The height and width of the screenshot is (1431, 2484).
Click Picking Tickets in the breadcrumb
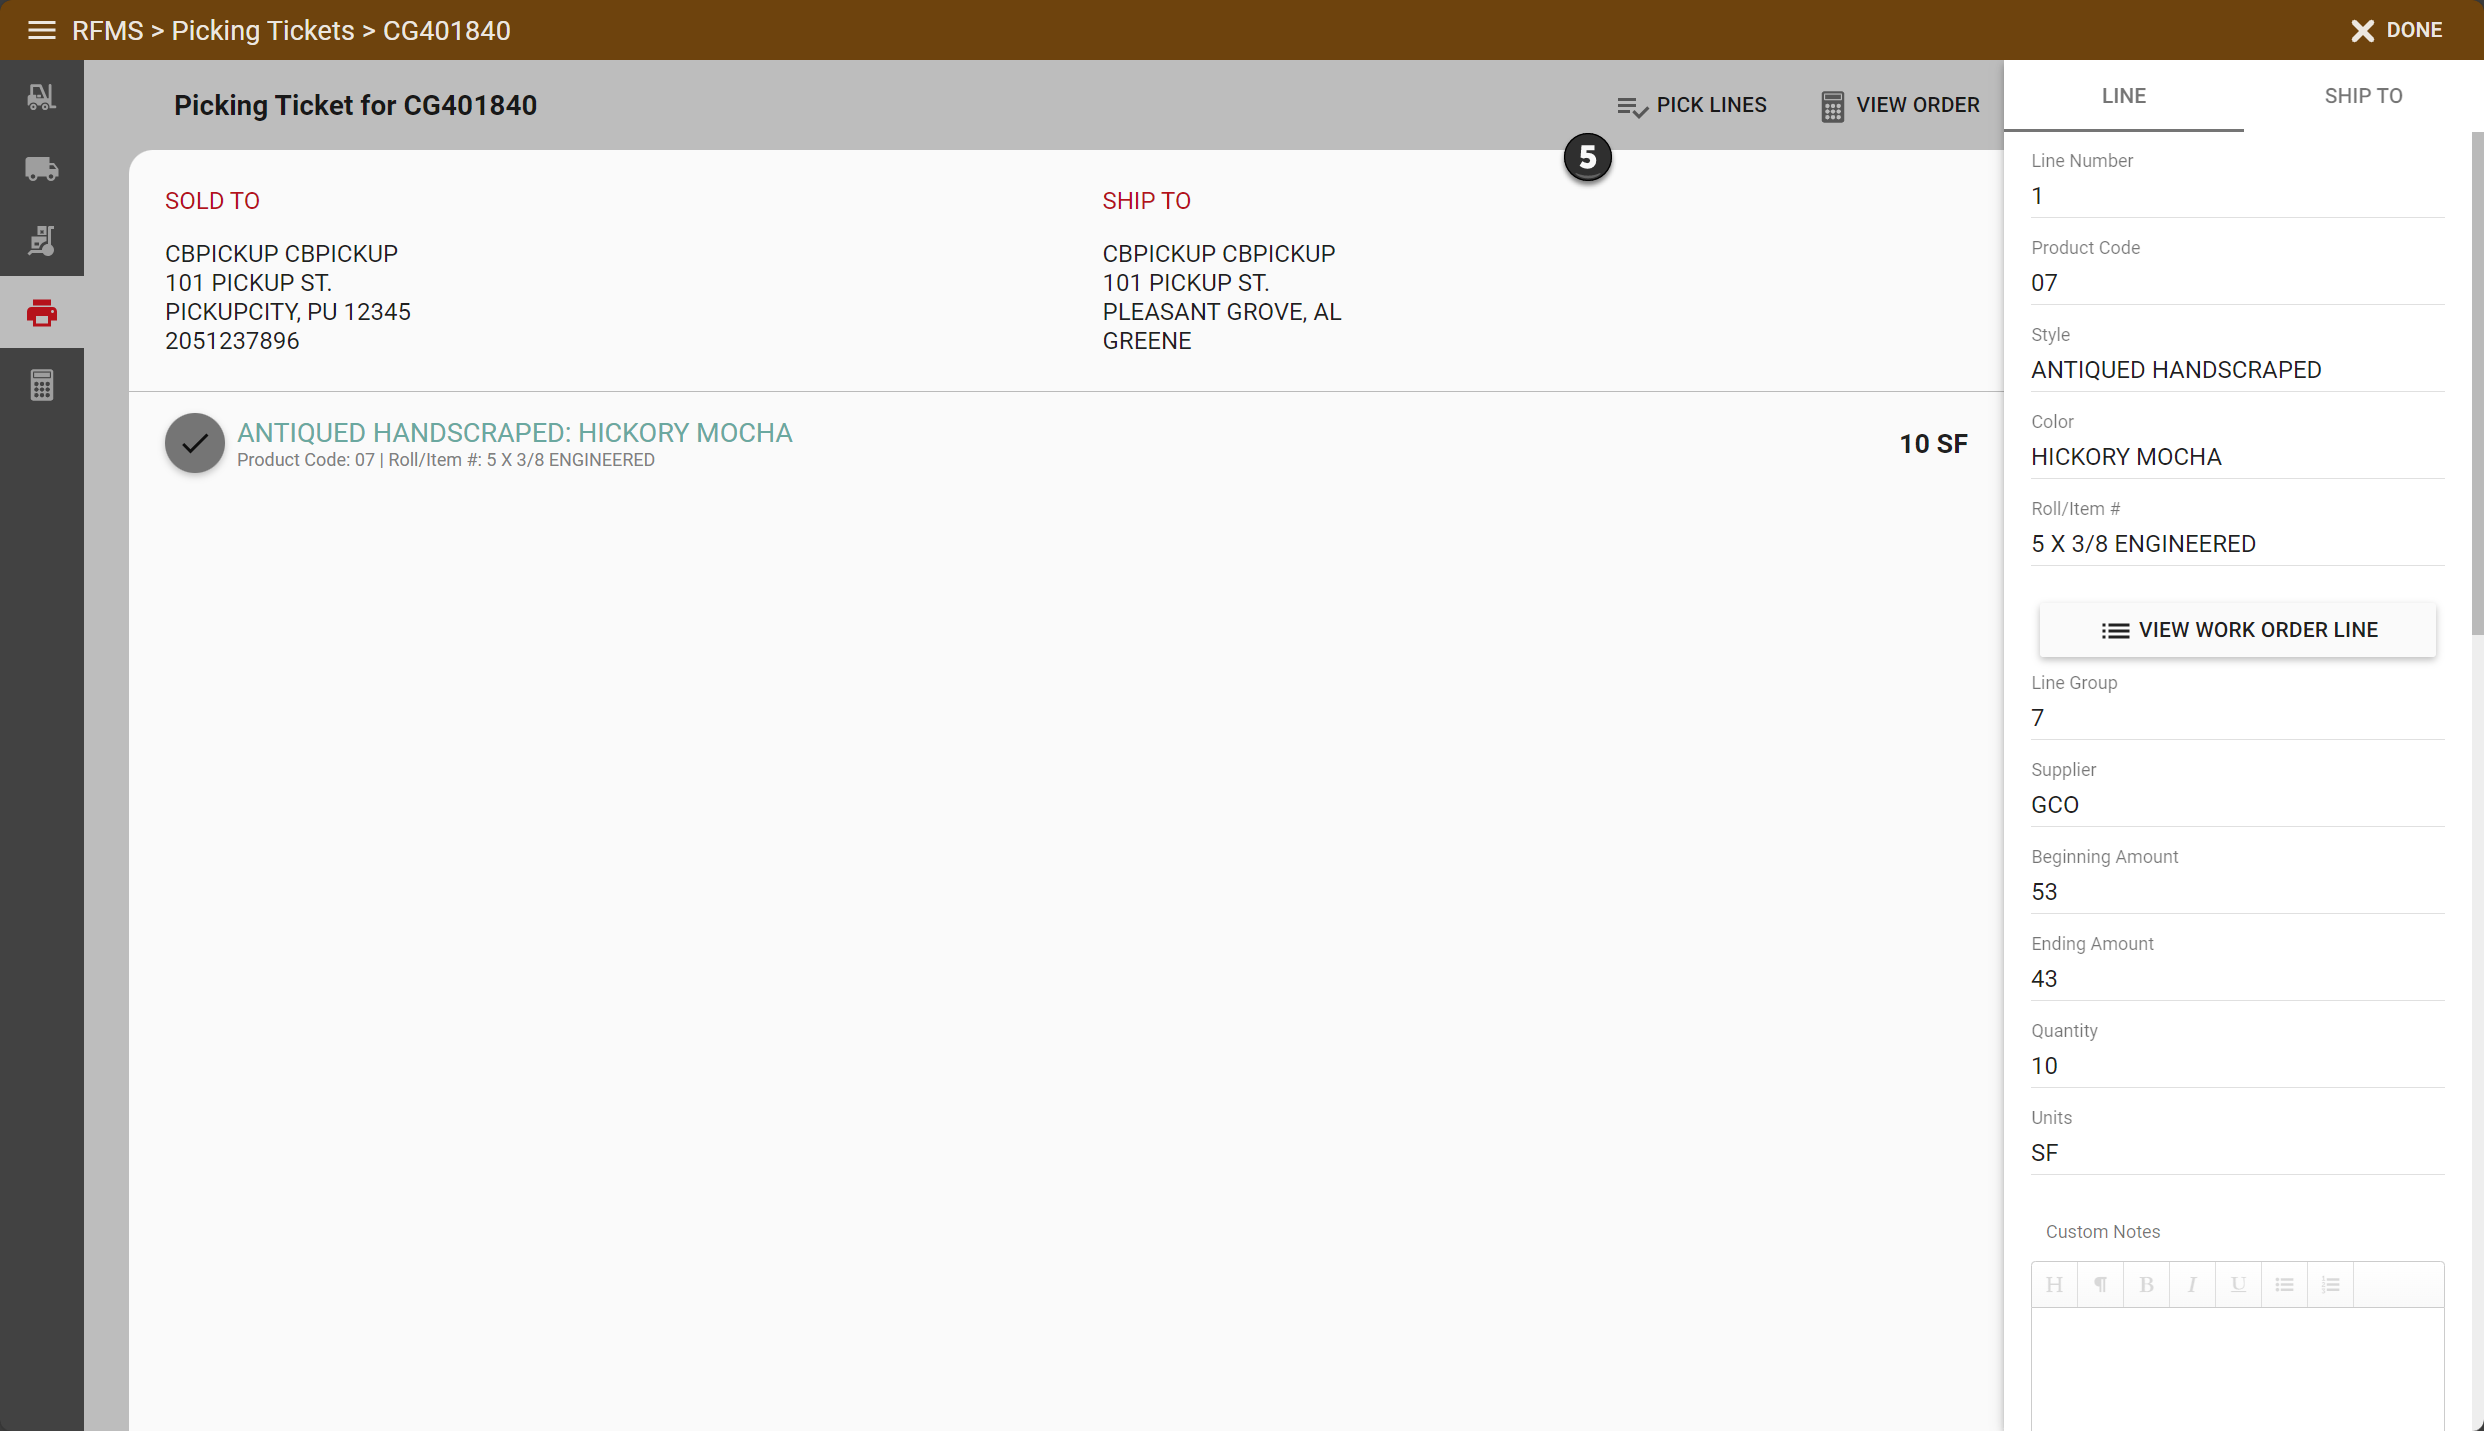[263, 30]
